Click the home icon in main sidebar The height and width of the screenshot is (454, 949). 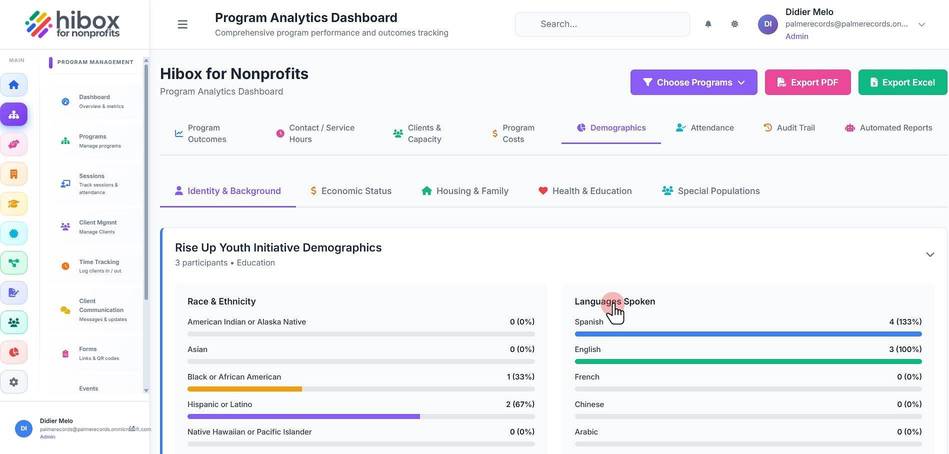[13, 85]
